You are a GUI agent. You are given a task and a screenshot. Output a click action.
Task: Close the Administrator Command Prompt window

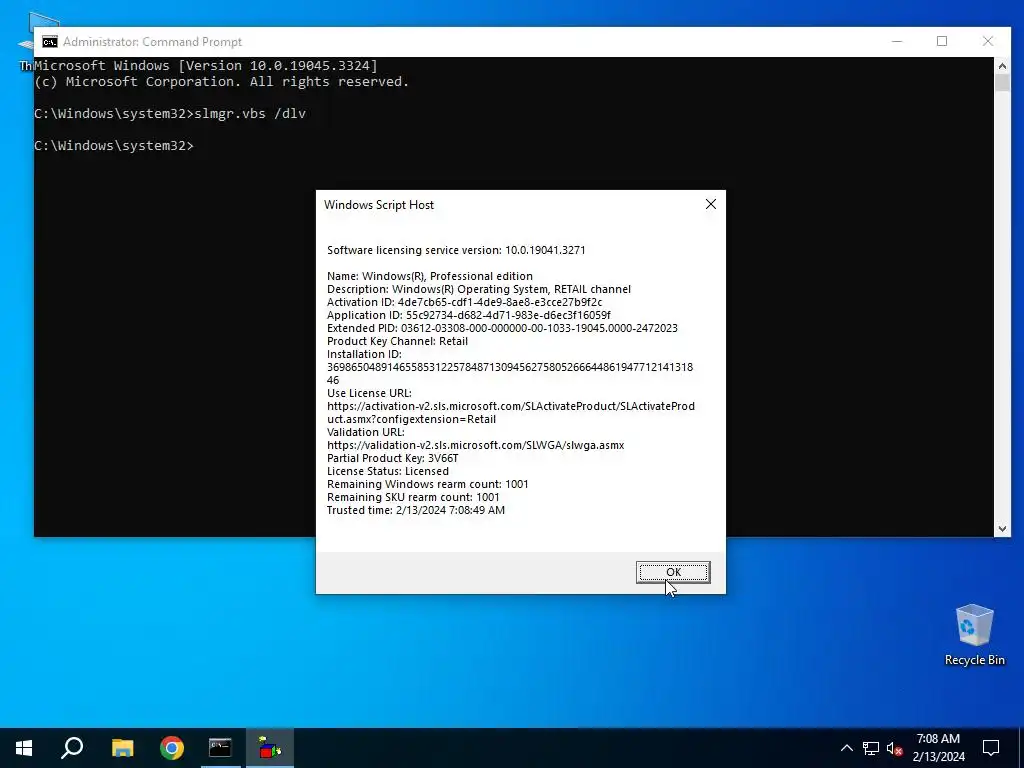(x=987, y=41)
